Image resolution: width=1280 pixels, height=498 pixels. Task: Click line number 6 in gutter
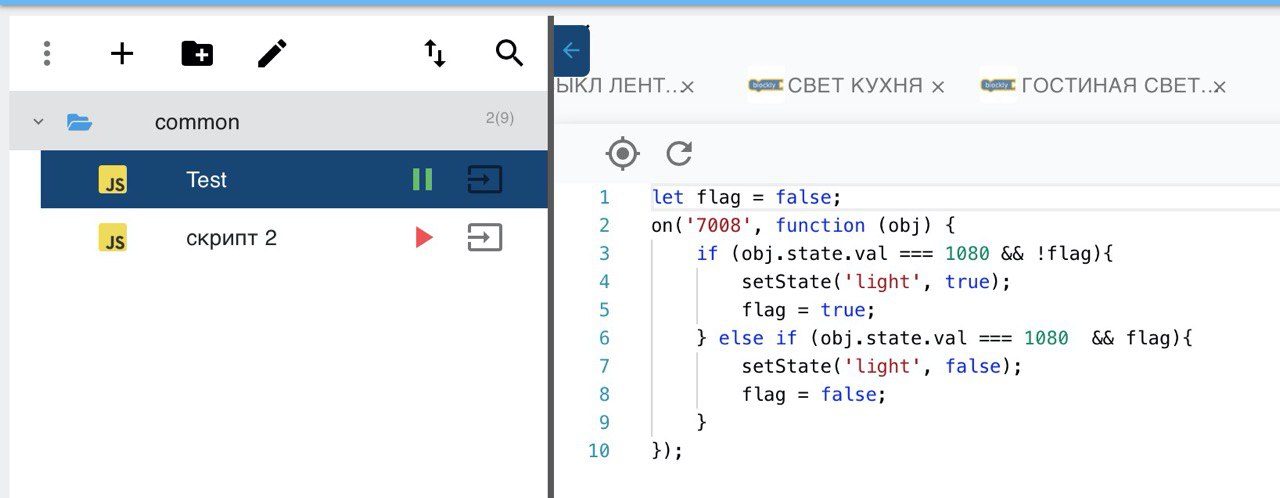click(604, 338)
